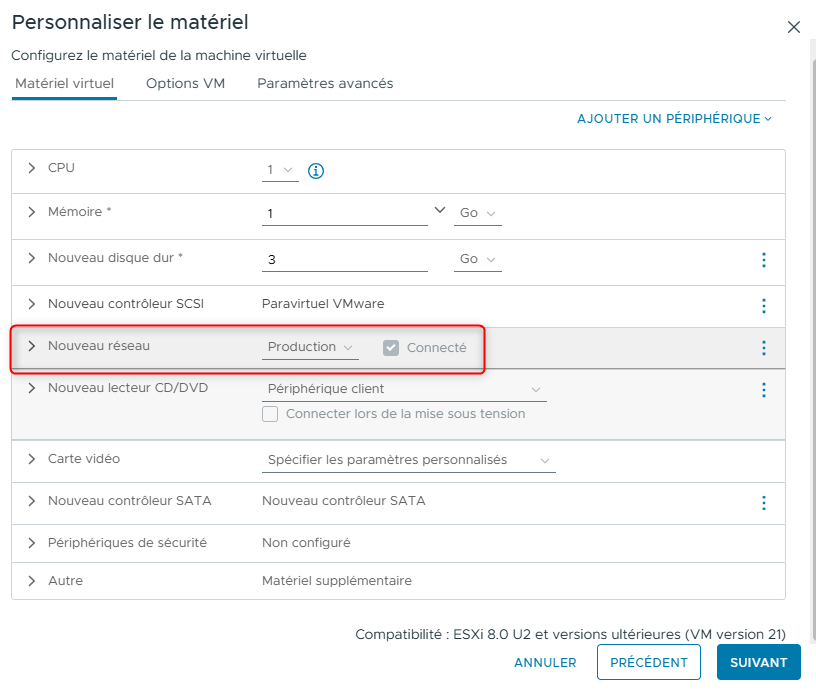This screenshot has width=816, height=690.
Task: Change the memory unit Go dropdown
Action: 478,213
